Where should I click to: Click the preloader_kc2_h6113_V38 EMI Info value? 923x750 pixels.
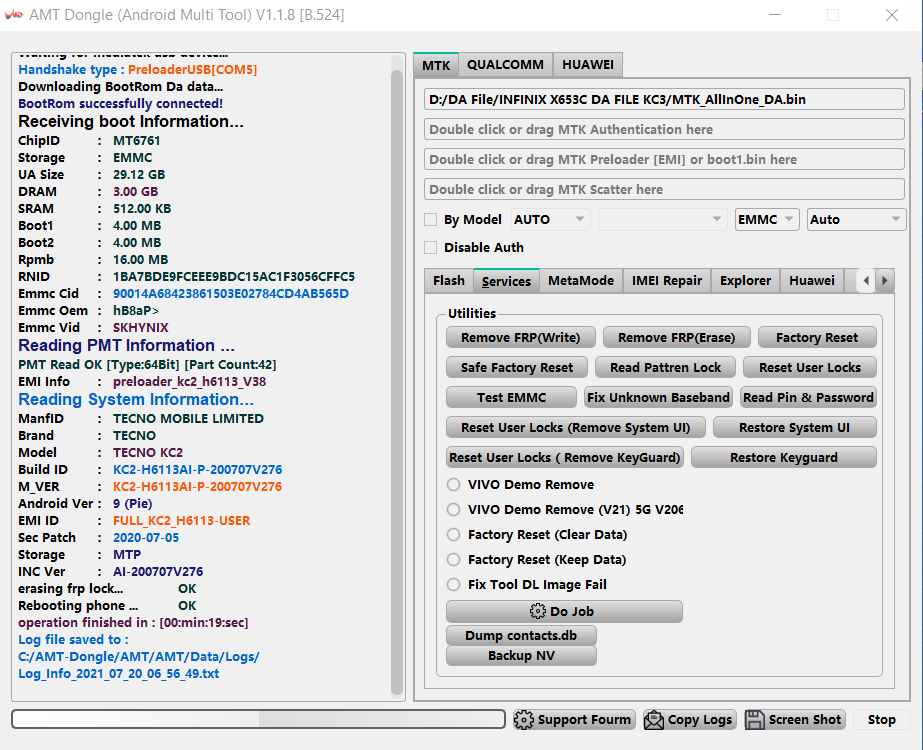(190, 381)
